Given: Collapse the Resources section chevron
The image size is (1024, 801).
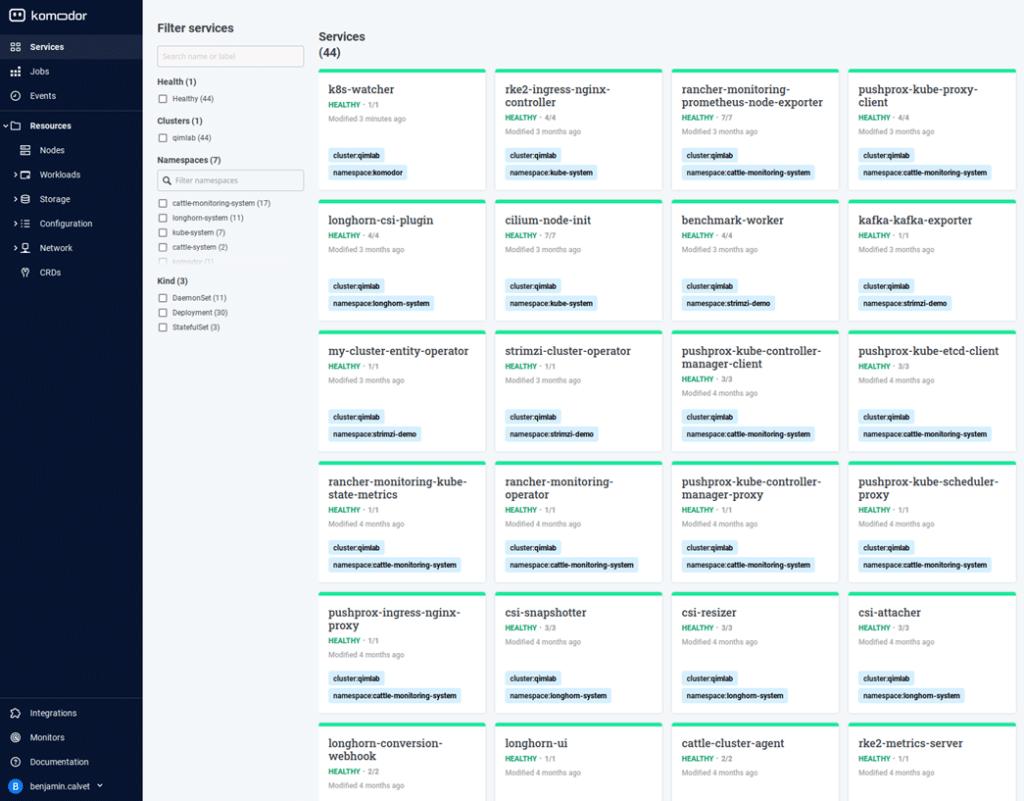Looking at the screenshot, I should tap(6, 126).
